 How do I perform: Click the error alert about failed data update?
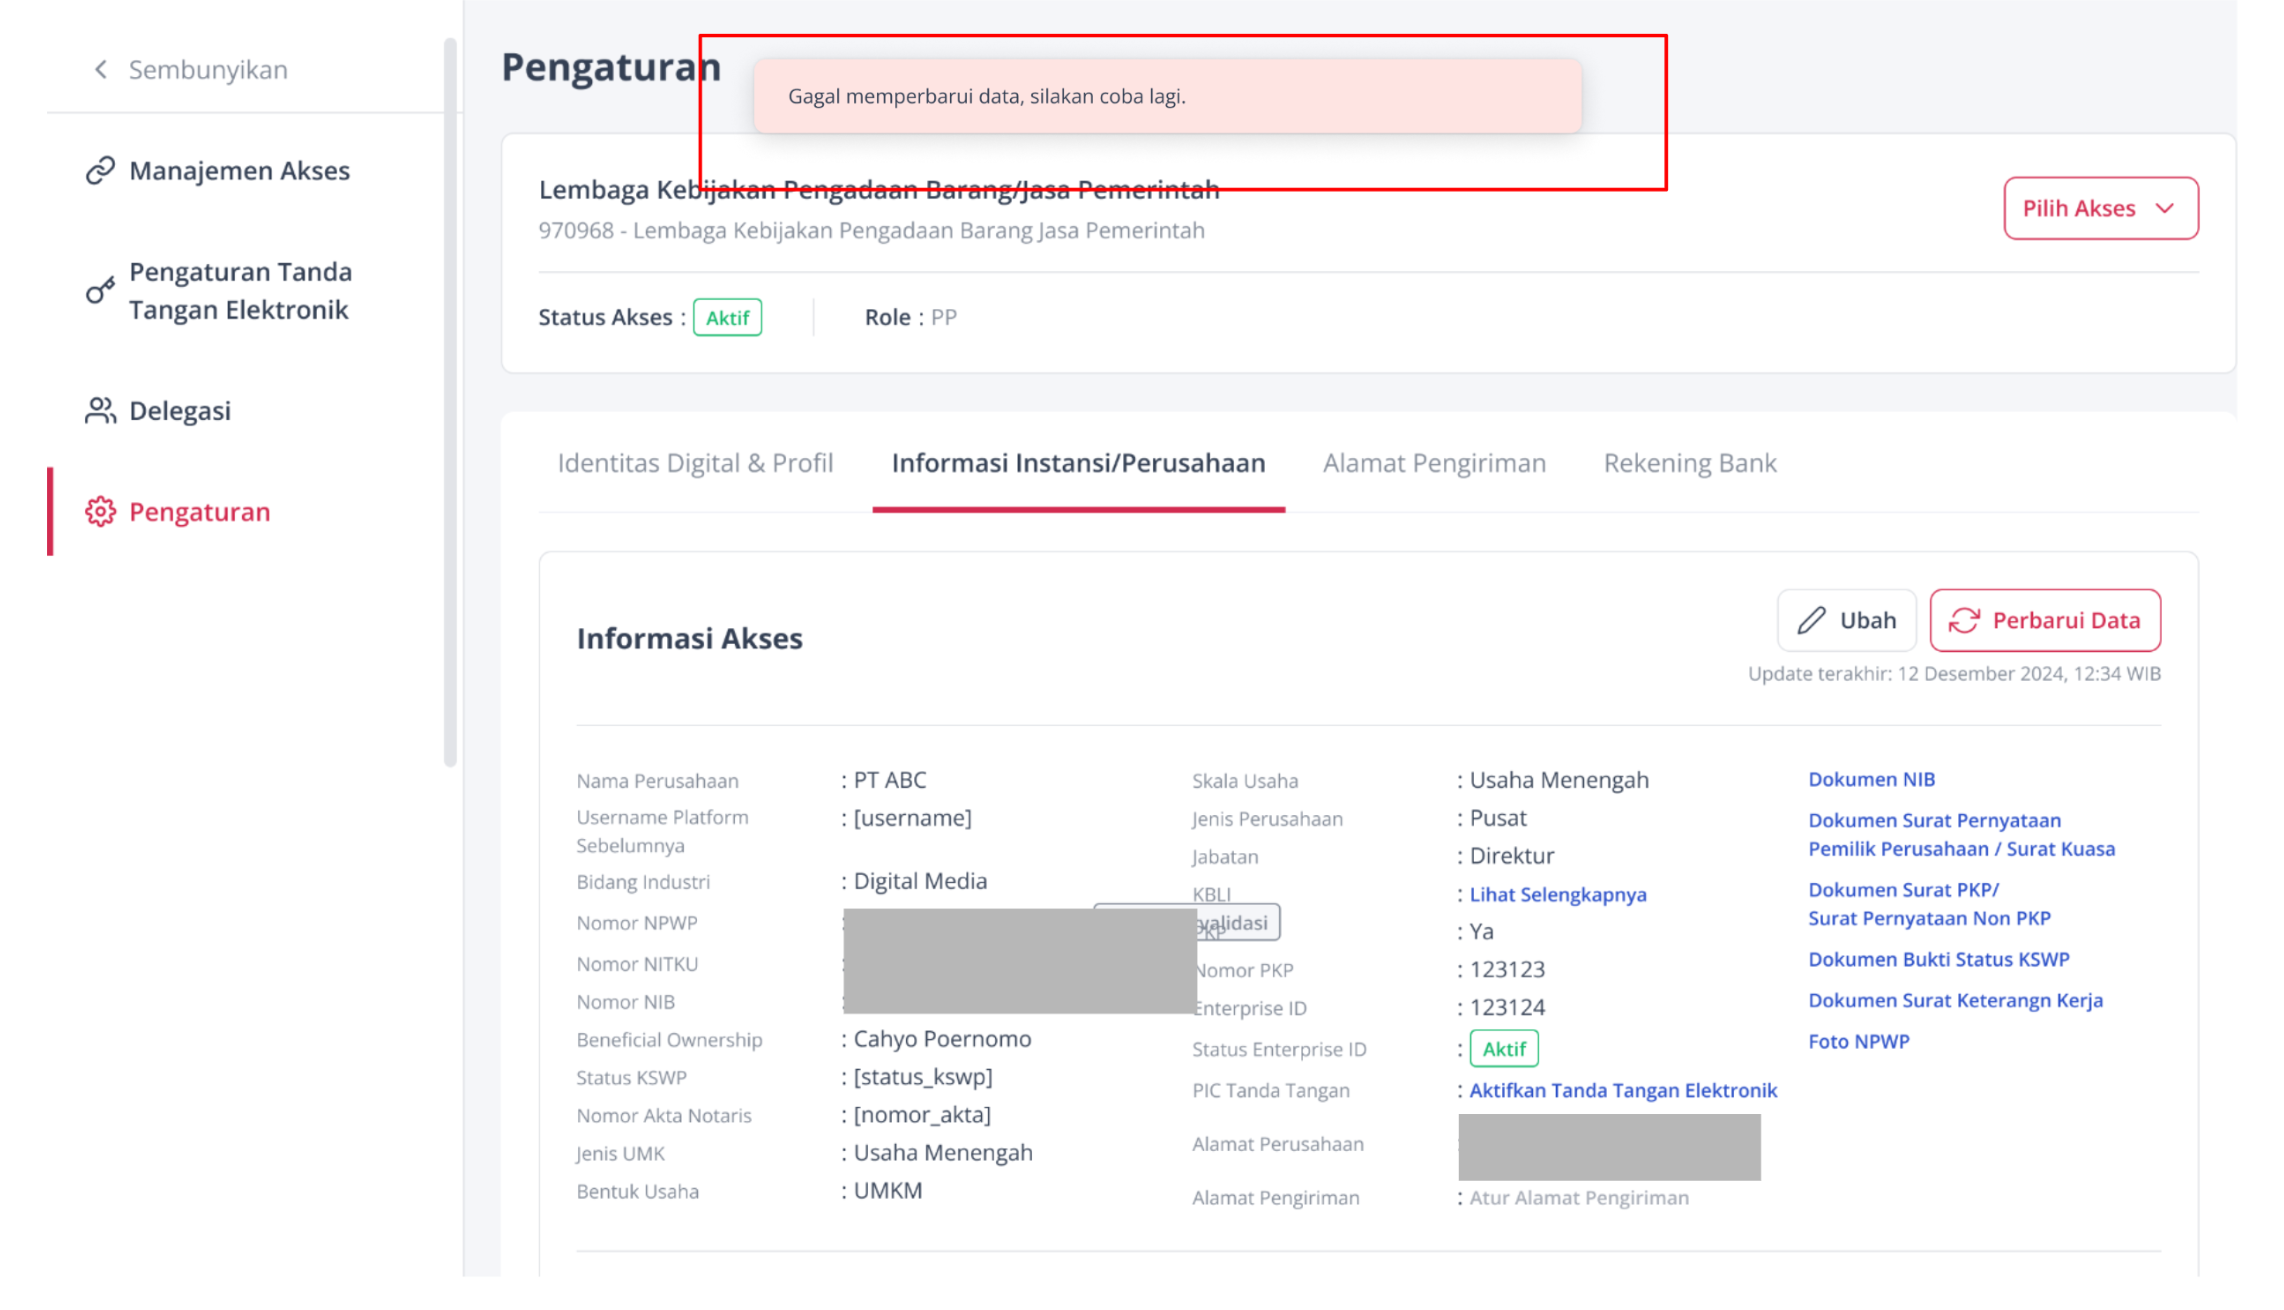1167,96
